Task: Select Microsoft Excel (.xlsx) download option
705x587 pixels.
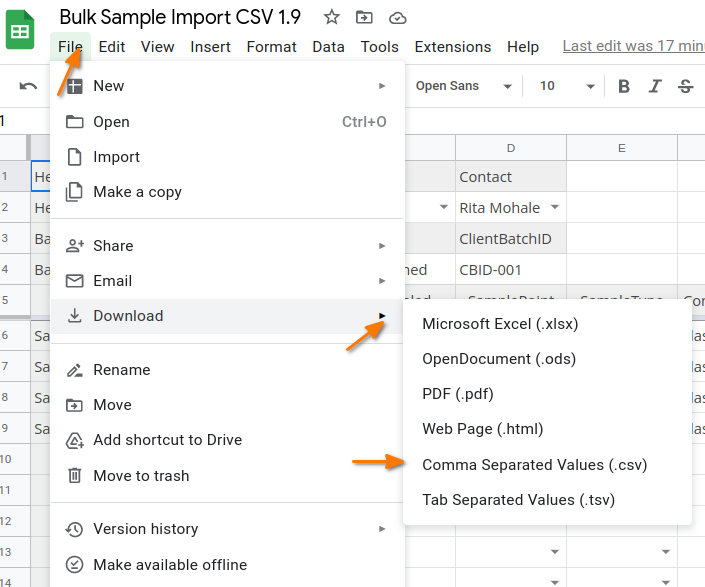Action: coord(500,324)
